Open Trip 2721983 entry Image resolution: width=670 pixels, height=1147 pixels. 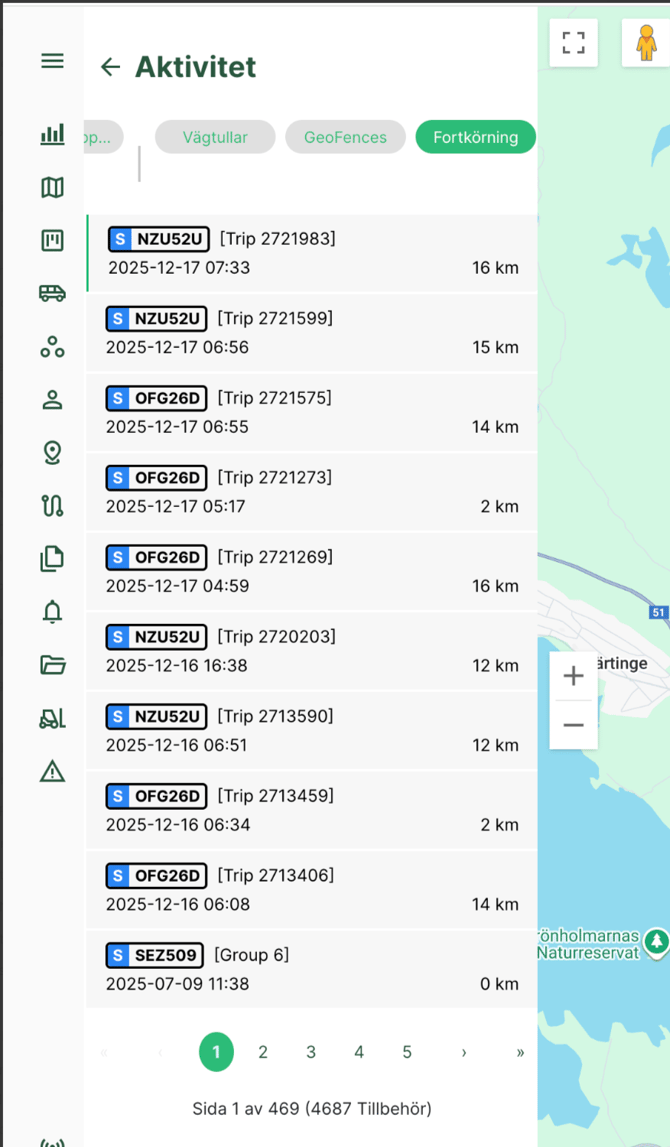click(x=312, y=253)
